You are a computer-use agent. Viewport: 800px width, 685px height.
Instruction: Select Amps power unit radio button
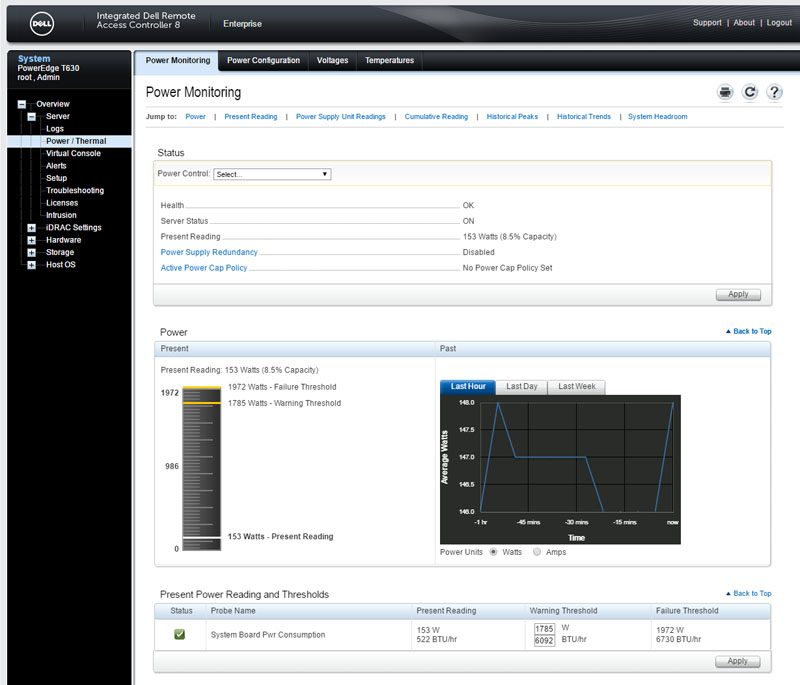(x=538, y=551)
